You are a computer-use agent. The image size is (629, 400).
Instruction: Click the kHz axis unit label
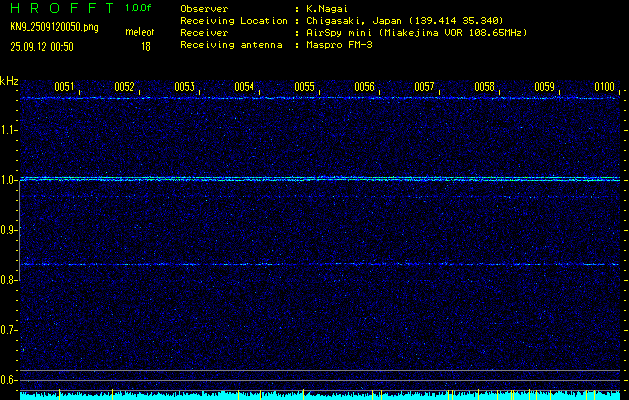[x=9, y=82]
